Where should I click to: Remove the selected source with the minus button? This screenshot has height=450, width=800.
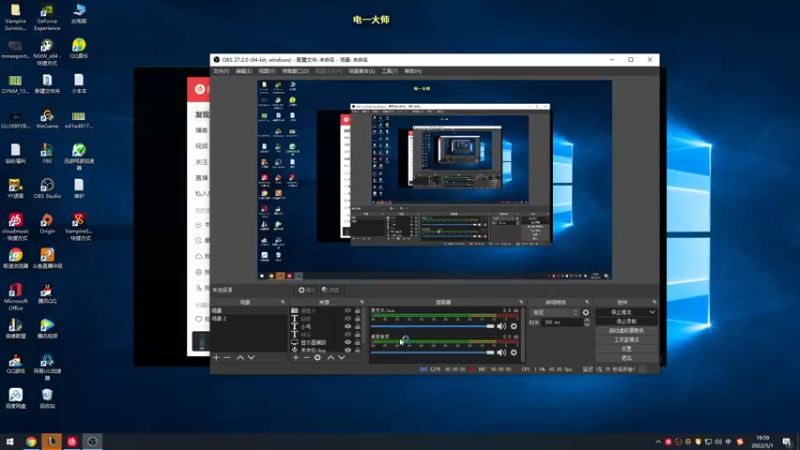[306, 358]
